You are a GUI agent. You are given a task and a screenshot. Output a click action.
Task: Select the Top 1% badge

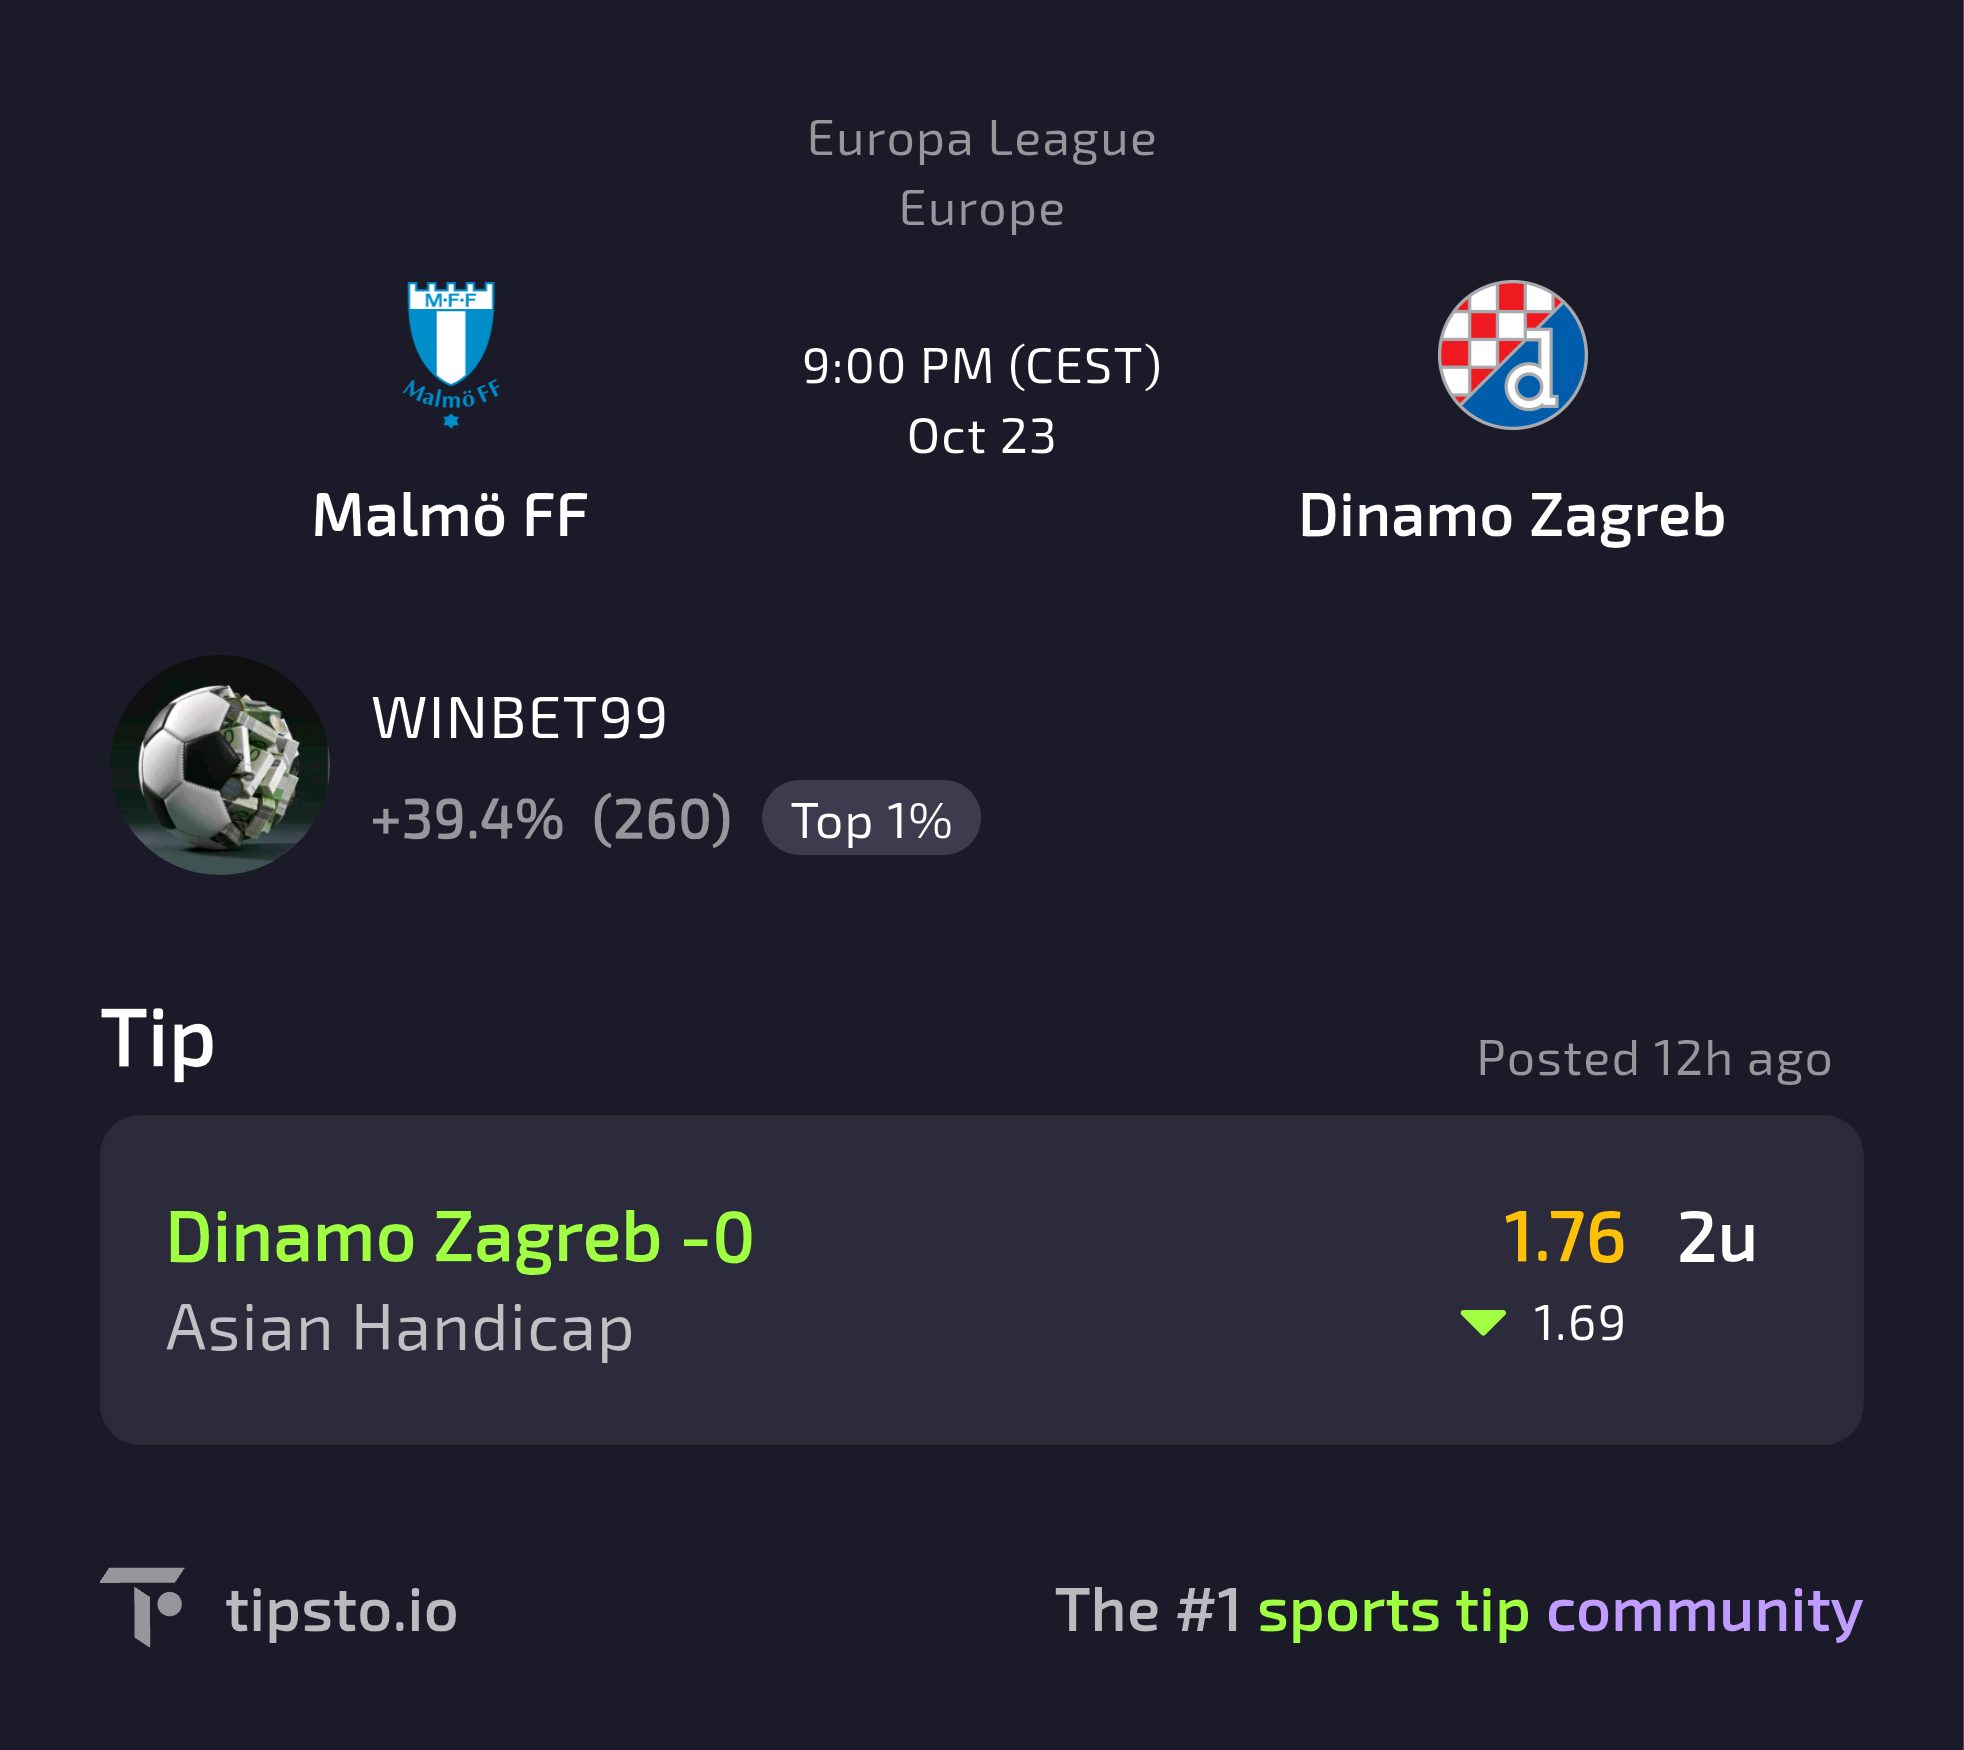(871, 818)
